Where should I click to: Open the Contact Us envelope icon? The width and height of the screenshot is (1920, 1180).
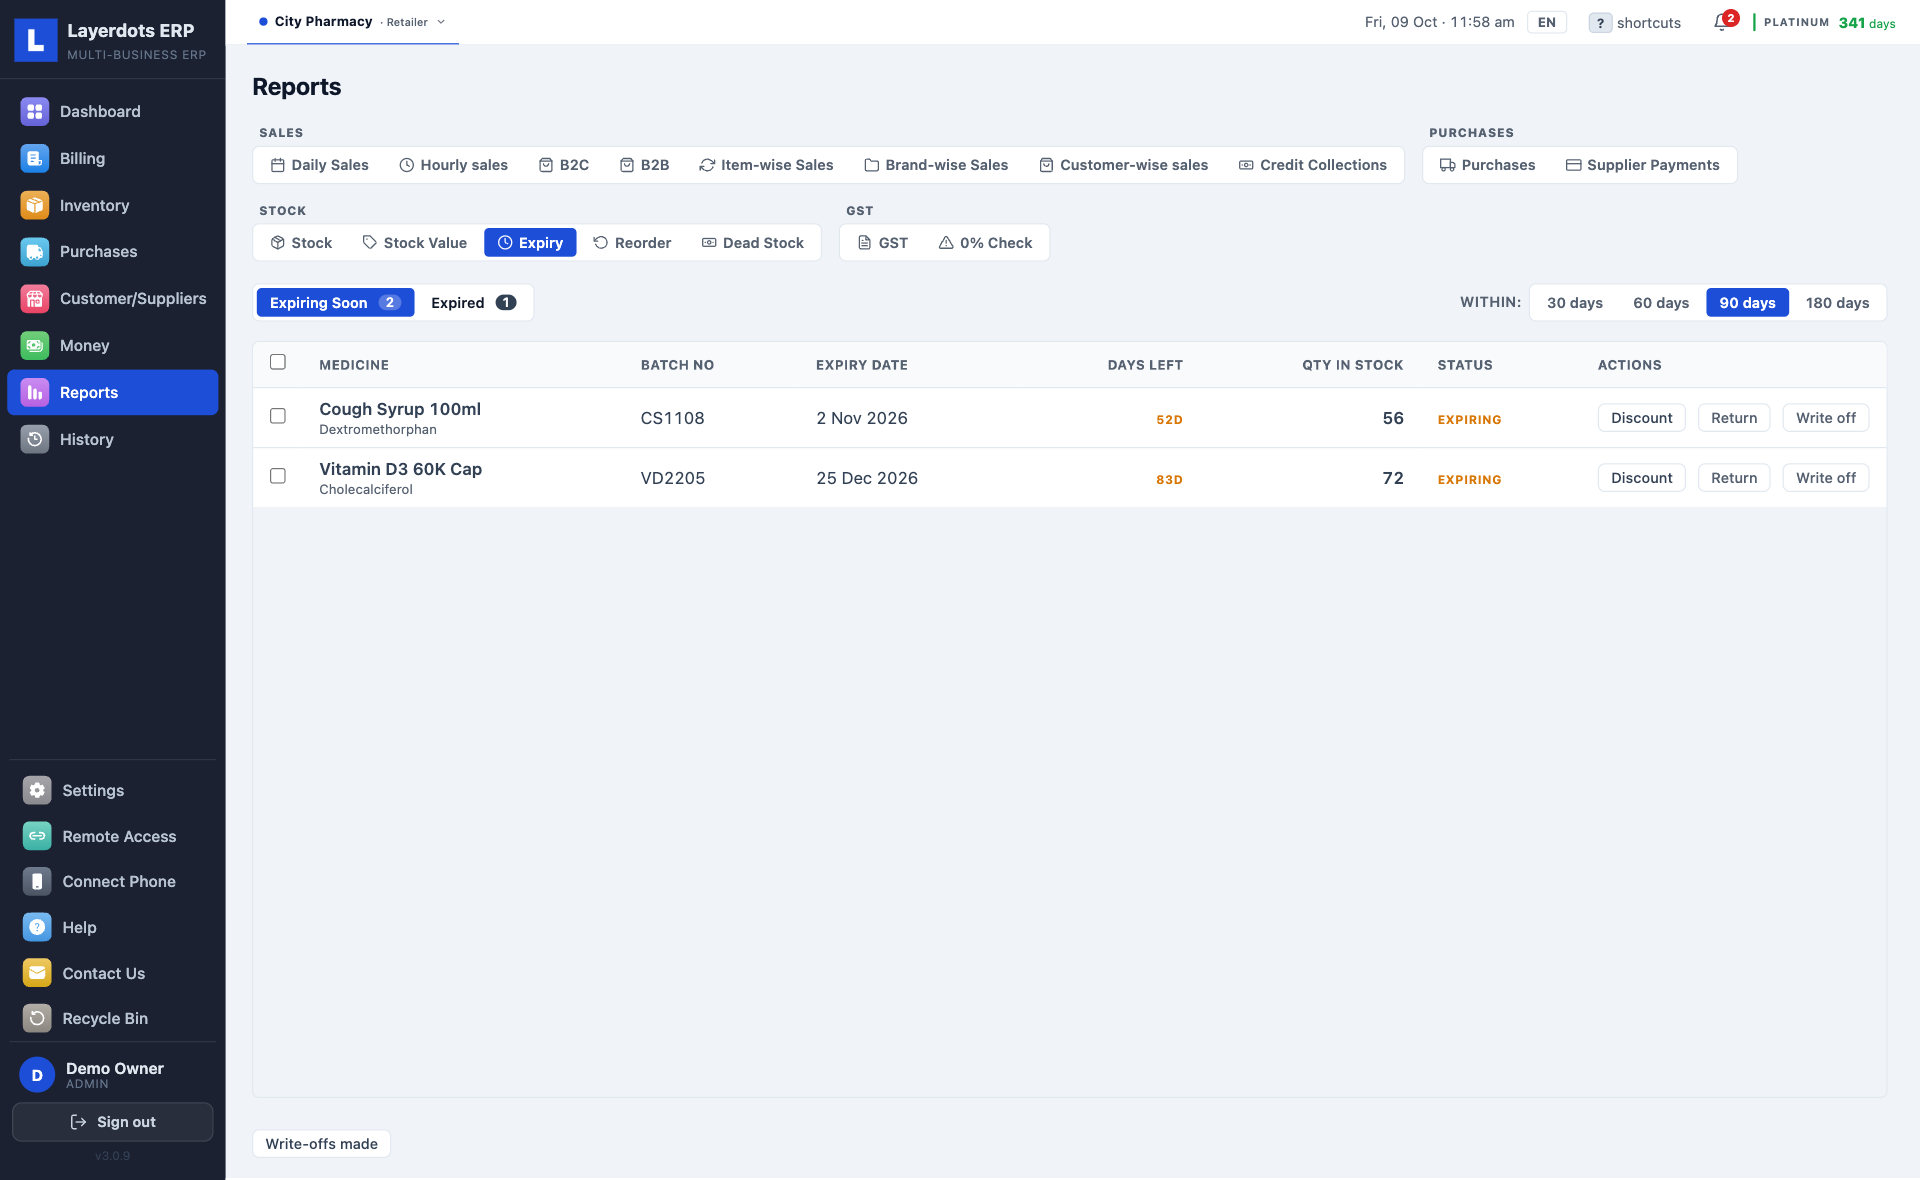click(37, 973)
